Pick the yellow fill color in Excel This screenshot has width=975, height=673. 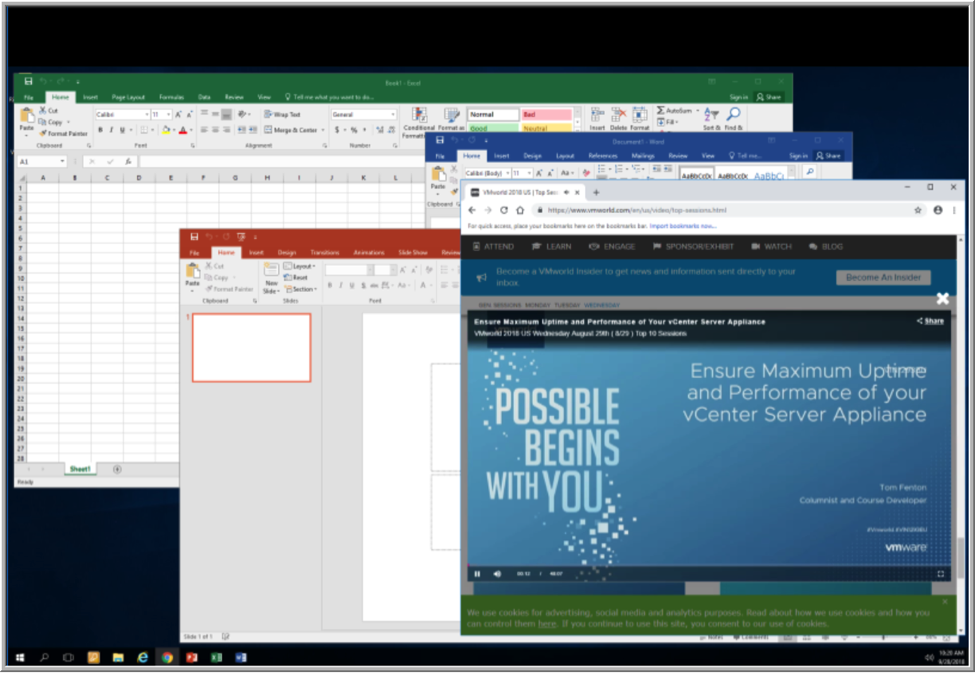[166, 130]
